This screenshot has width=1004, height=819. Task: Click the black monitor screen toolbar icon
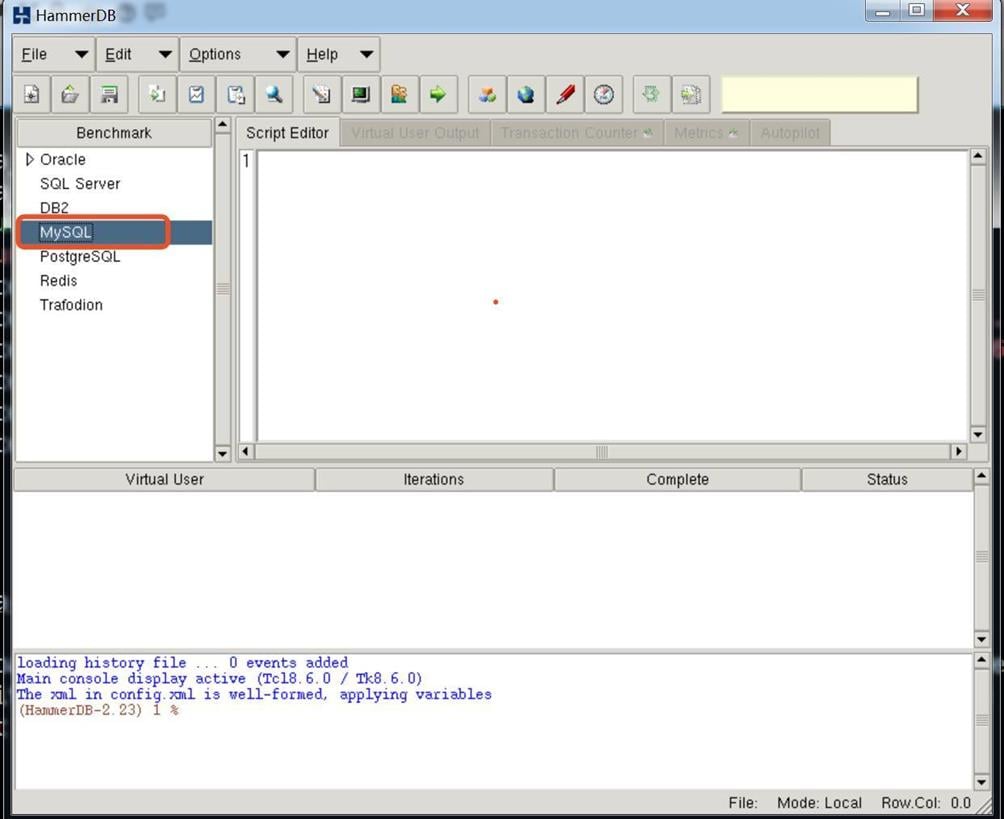360,95
